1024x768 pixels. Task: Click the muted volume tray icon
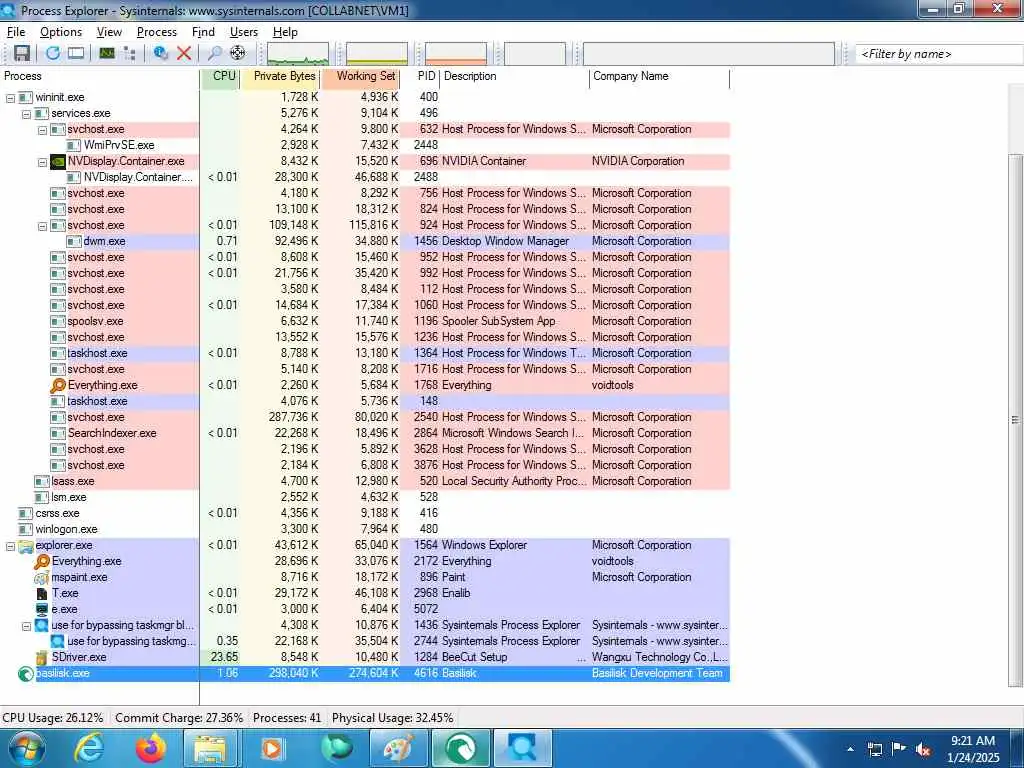pyautogui.click(x=923, y=749)
